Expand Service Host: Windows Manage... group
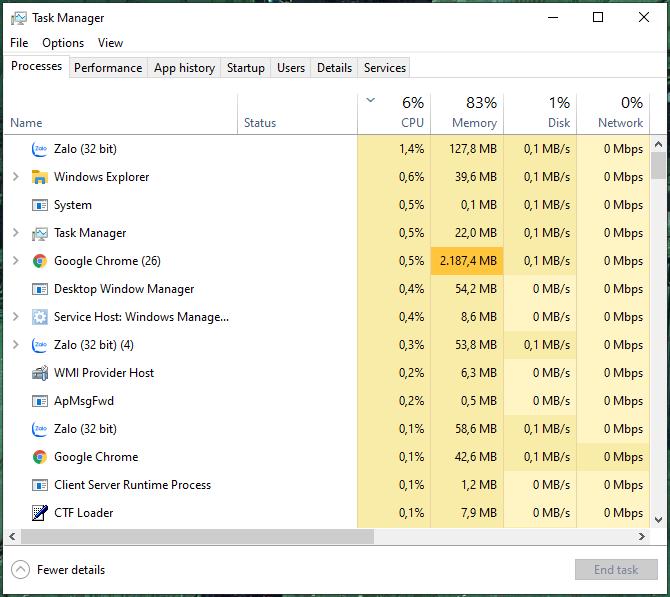The image size is (670, 597). coord(15,317)
